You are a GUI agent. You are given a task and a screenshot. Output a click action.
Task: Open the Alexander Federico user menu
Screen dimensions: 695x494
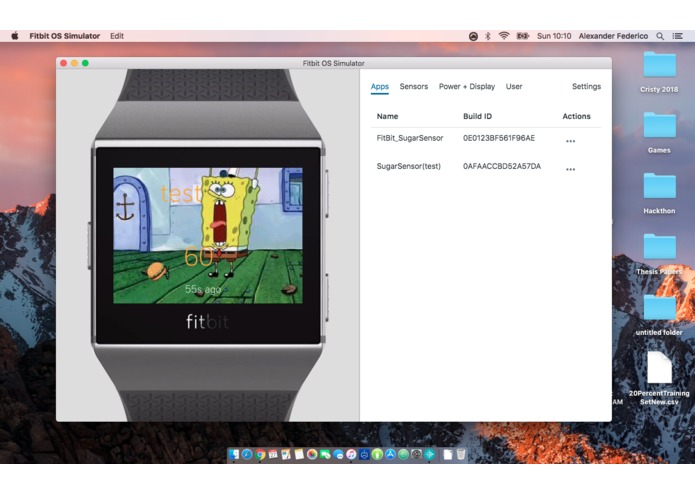(x=613, y=36)
